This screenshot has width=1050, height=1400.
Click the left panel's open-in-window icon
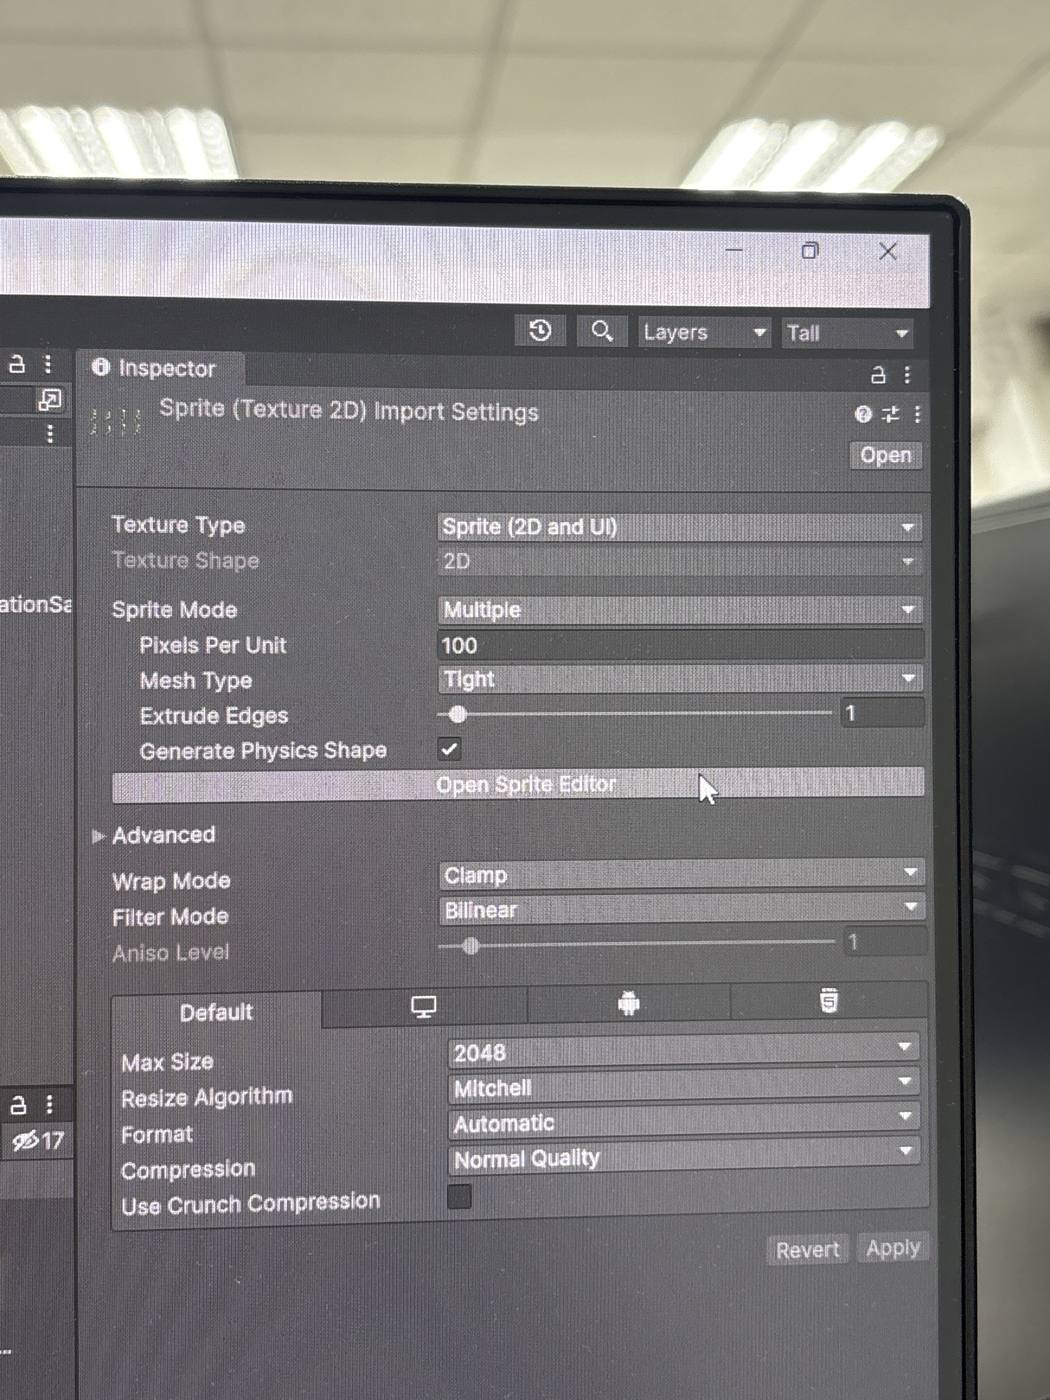click(50, 400)
